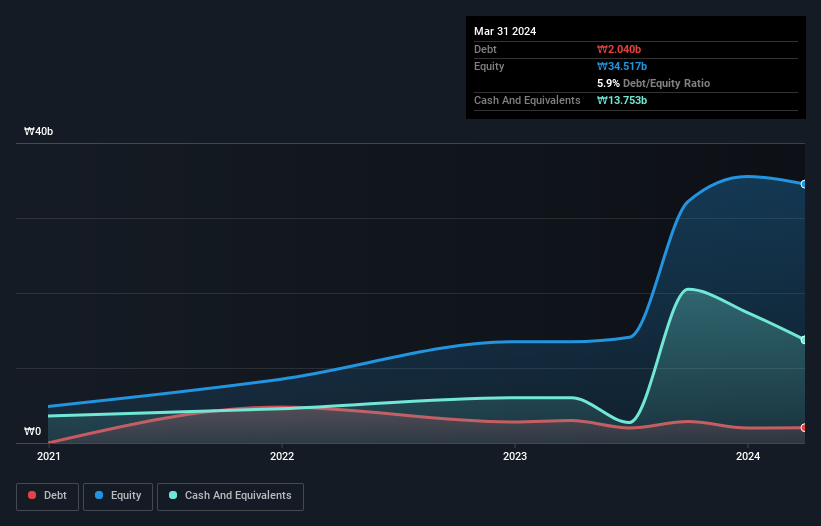Click the ₩2.040b debt value
The height and width of the screenshot is (526, 821).
point(619,49)
